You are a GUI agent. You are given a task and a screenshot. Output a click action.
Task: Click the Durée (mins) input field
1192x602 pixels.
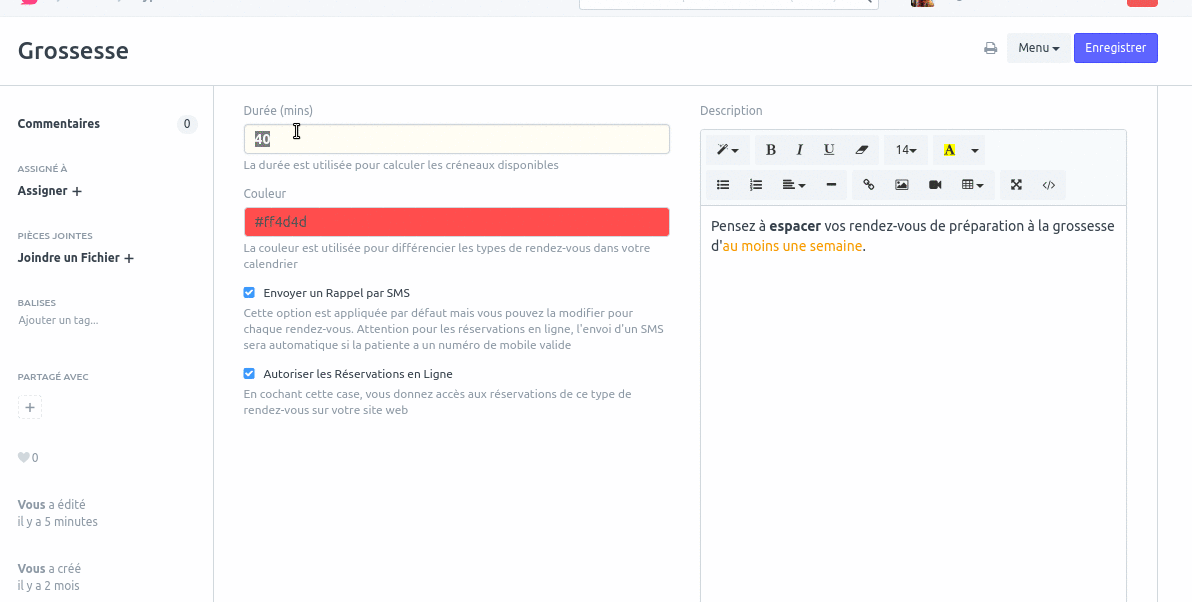point(456,139)
